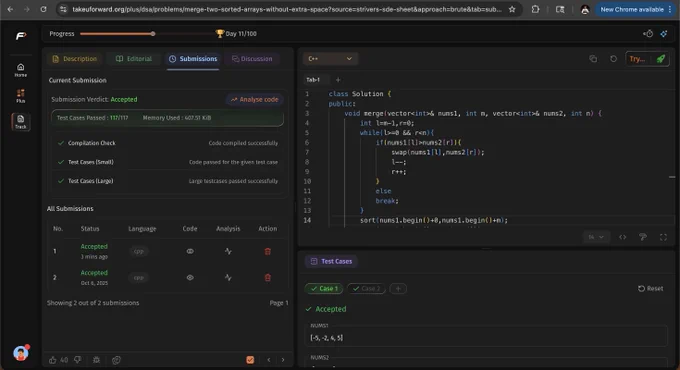Click the thumbs down dislike icon
680x370 pixels.
(x=78, y=360)
